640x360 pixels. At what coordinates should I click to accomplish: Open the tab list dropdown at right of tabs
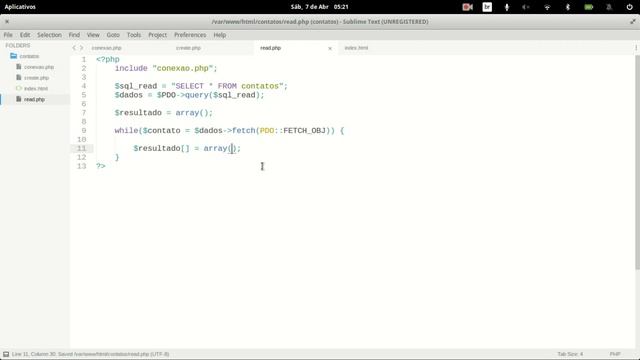[x=636, y=48]
